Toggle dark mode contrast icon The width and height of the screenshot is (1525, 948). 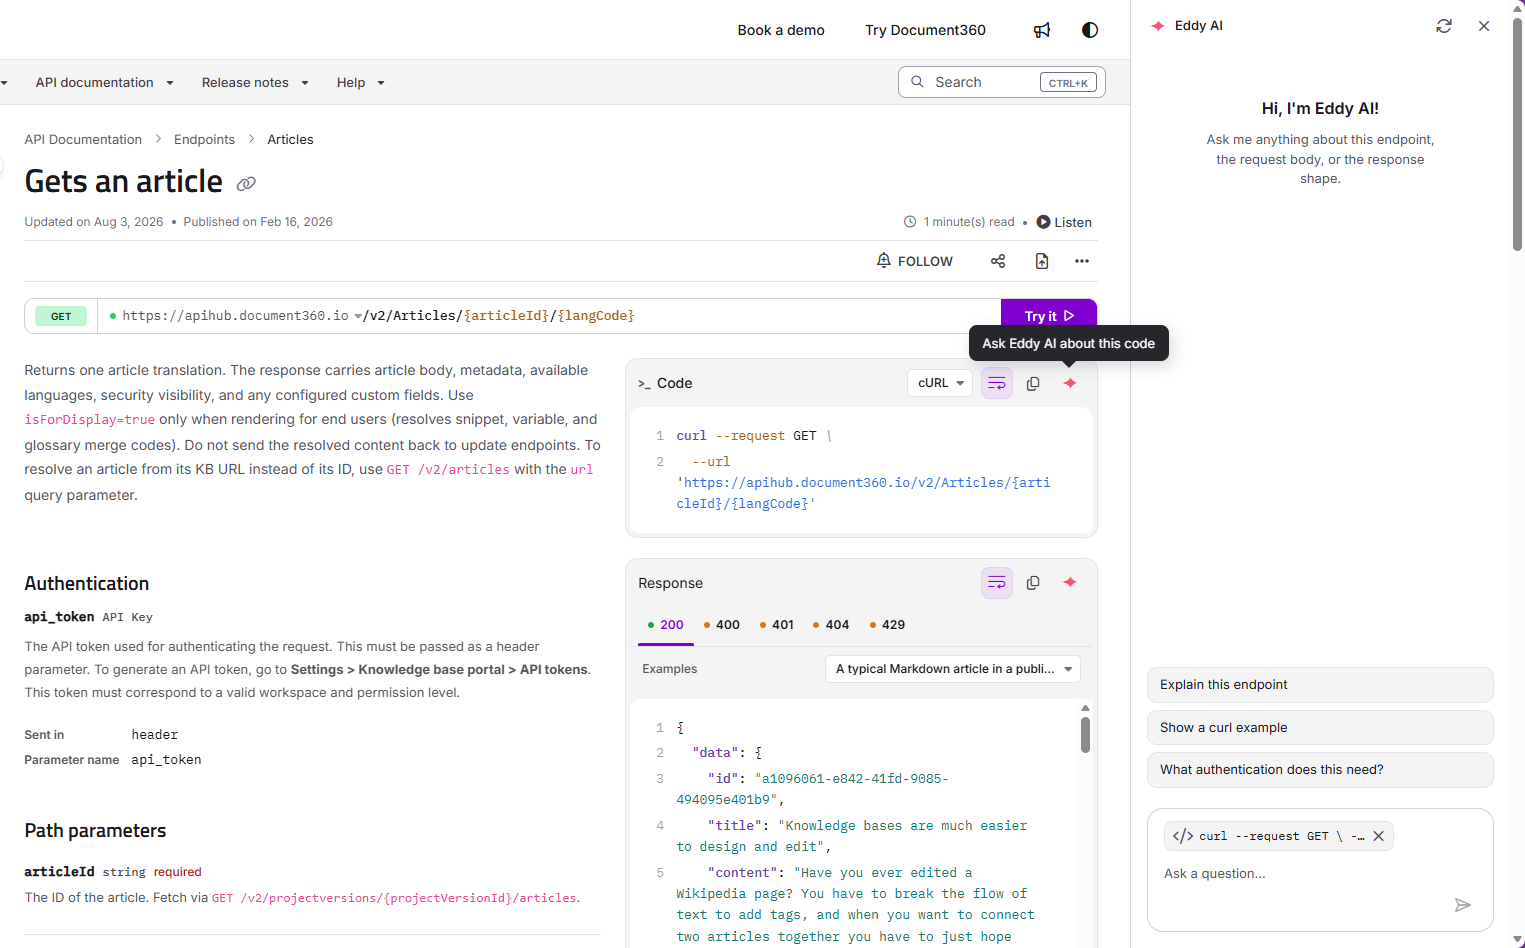pyautogui.click(x=1090, y=30)
